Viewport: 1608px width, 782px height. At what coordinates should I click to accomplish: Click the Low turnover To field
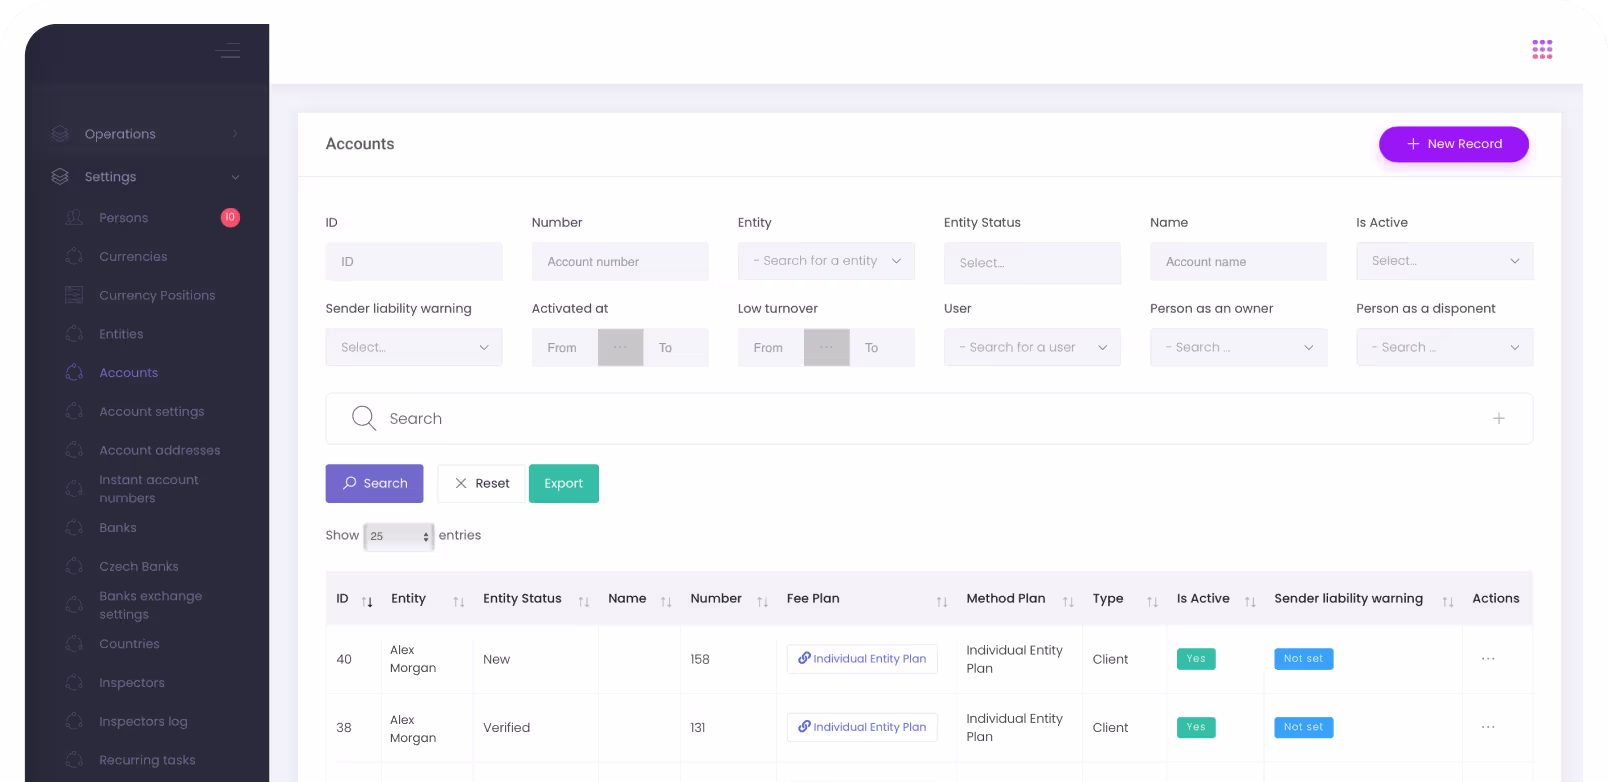coord(882,347)
